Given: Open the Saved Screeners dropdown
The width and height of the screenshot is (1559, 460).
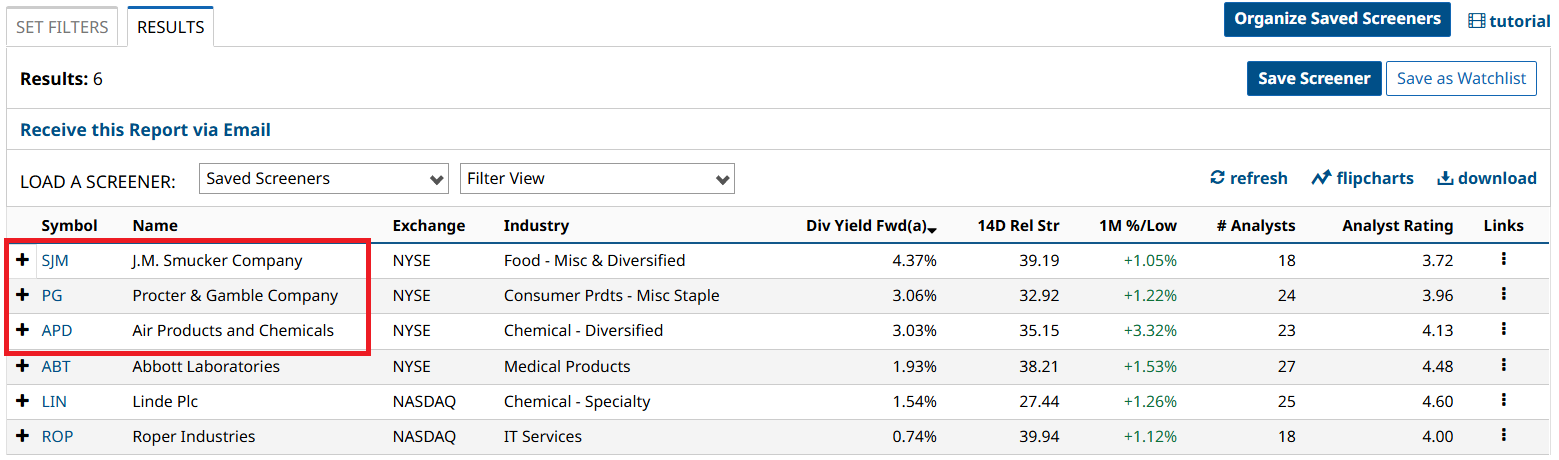Looking at the screenshot, I should 324,179.
